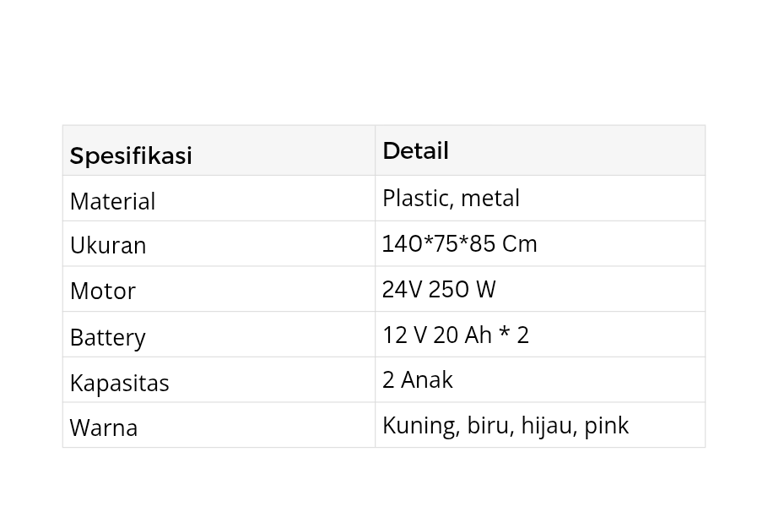This screenshot has height=512, width=768.
Task: Click the 140*75*85 Cm size value
Action: coord(459,243)
